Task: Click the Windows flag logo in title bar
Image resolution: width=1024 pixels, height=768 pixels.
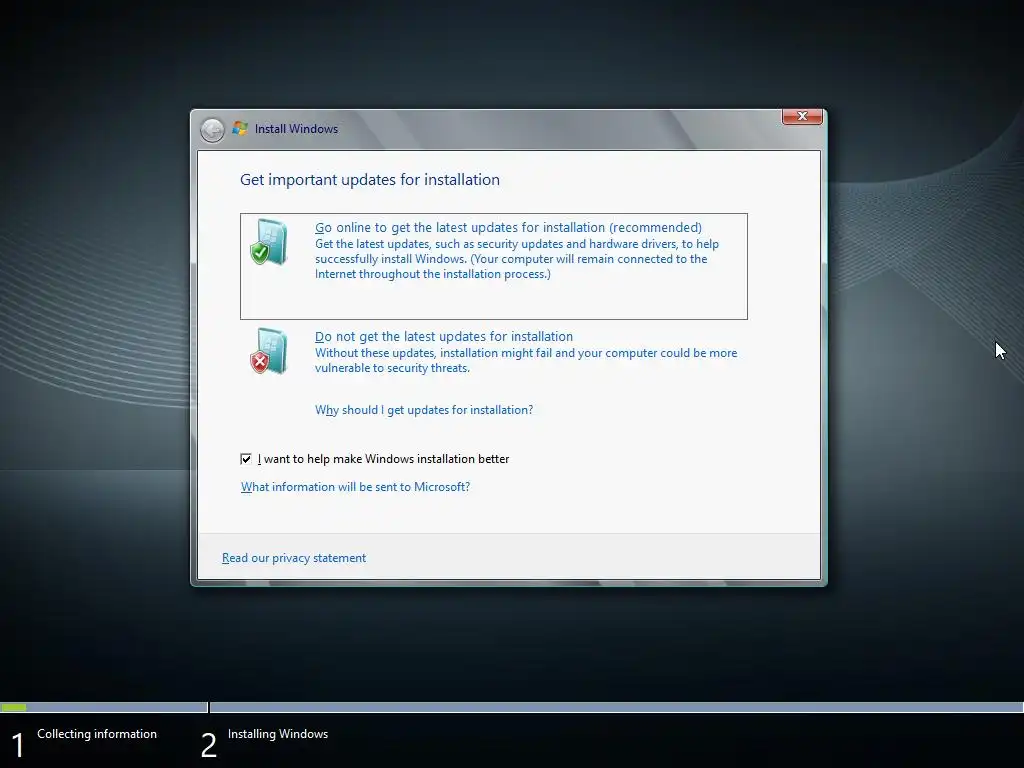Action: point(240,128)
